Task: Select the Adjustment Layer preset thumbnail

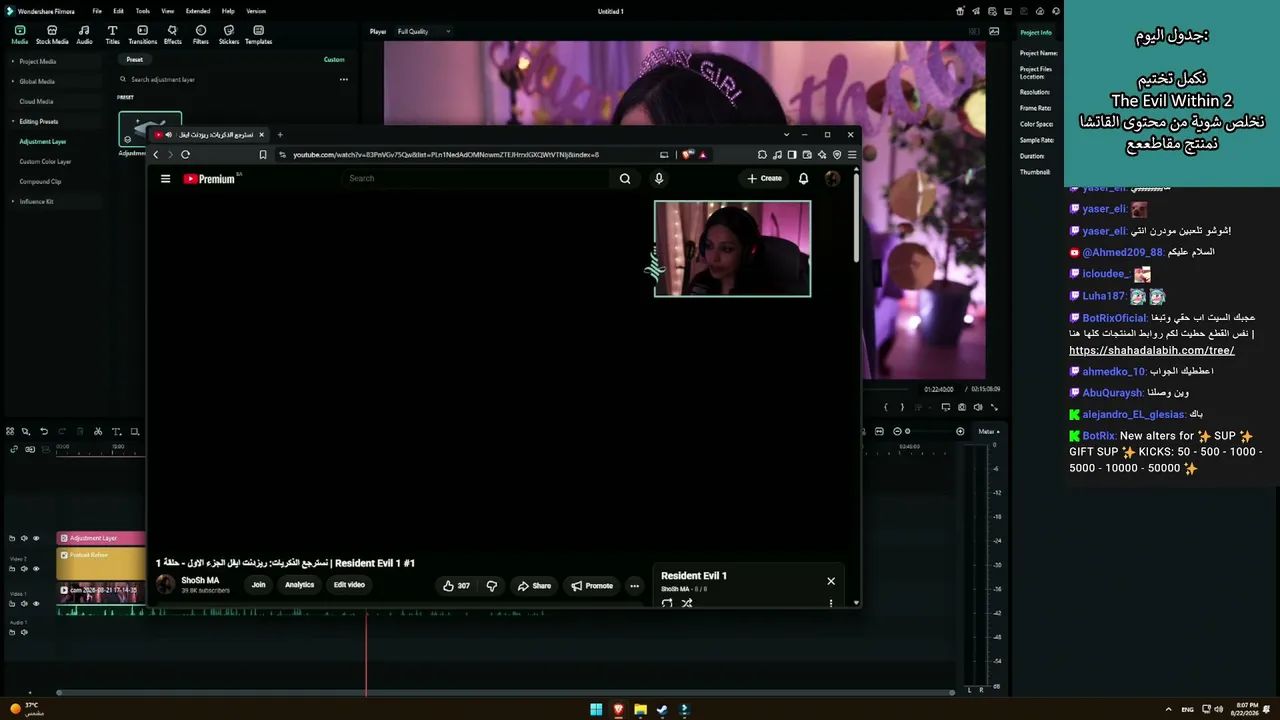Action: (150, 128)
